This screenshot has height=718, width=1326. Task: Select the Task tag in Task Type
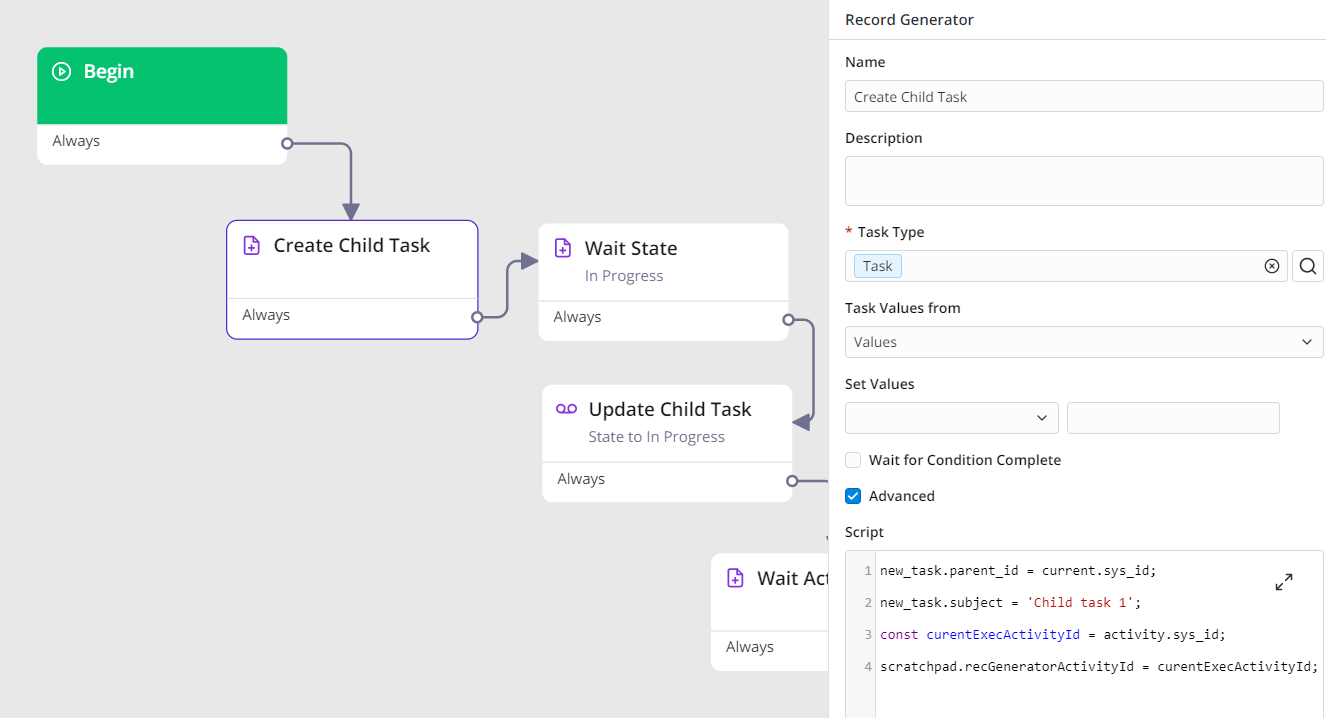[878, 266]
